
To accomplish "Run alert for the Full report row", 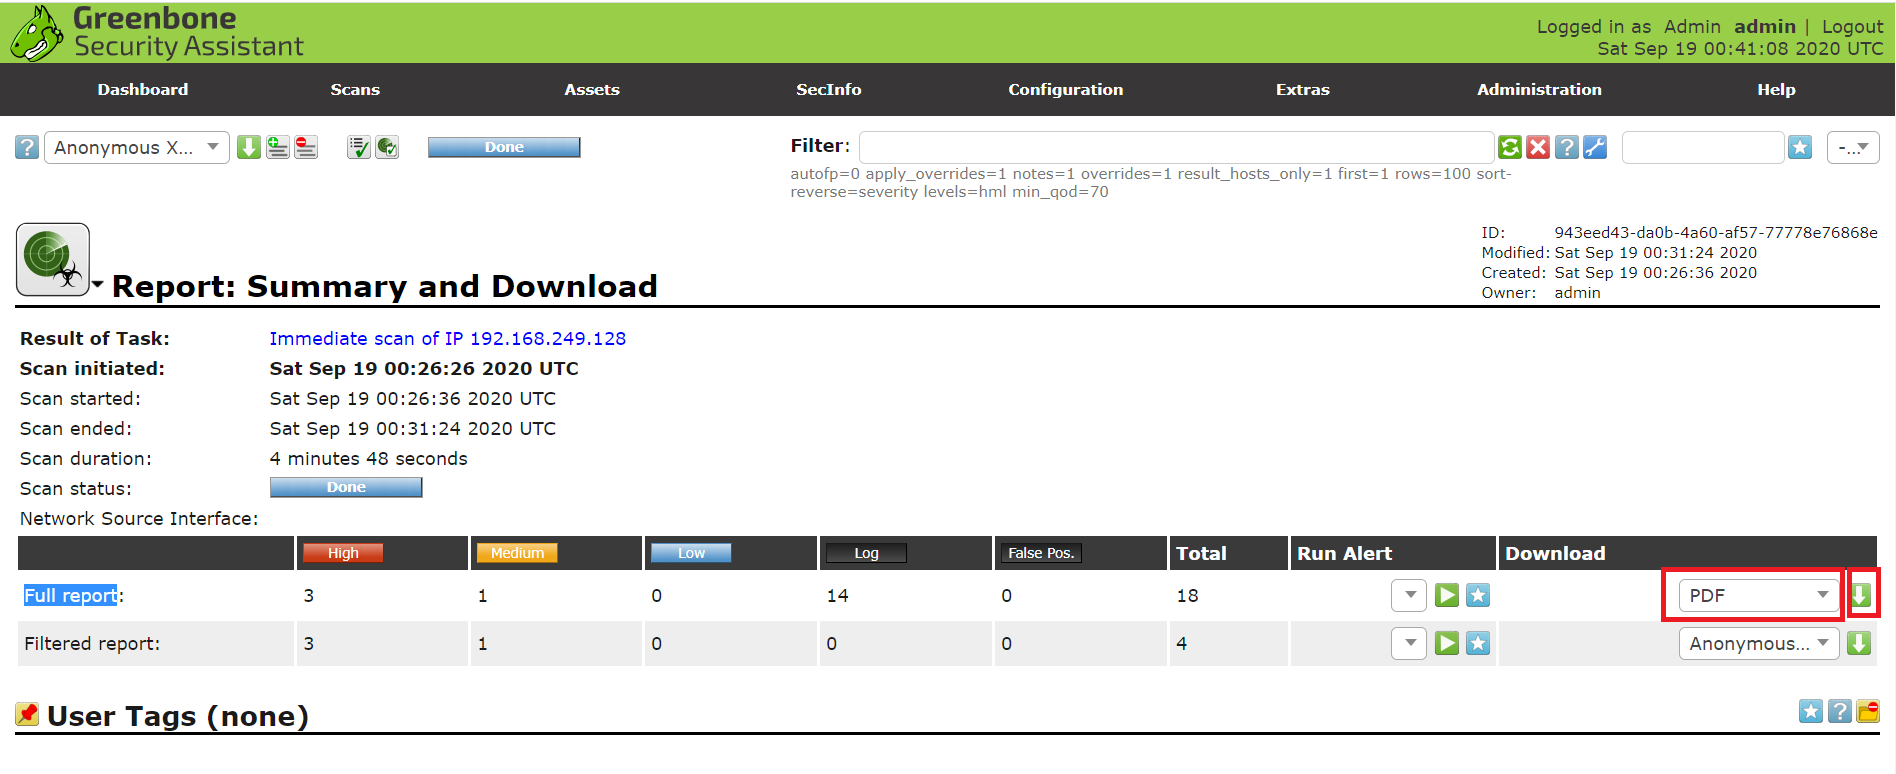I will tap(1447, 596).
